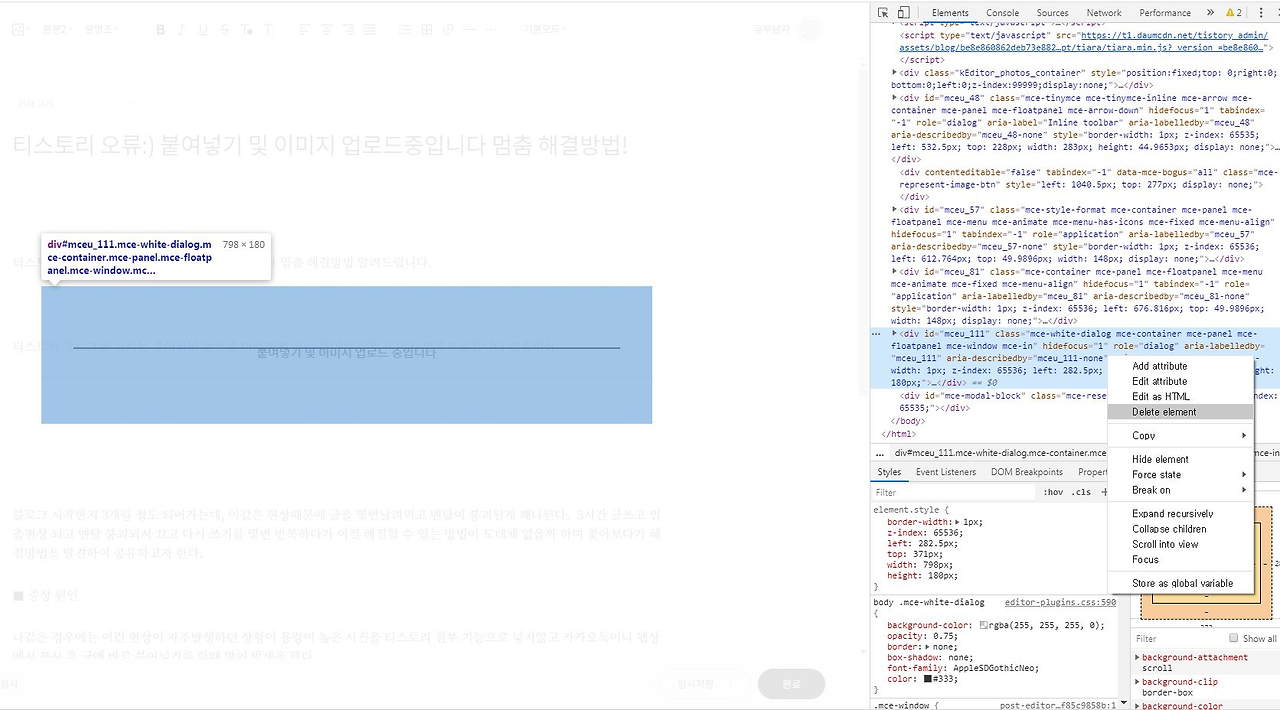Choose Edit attribute from context menu
This screenshot has width=1280, height=710.
tap(1180, 381)
